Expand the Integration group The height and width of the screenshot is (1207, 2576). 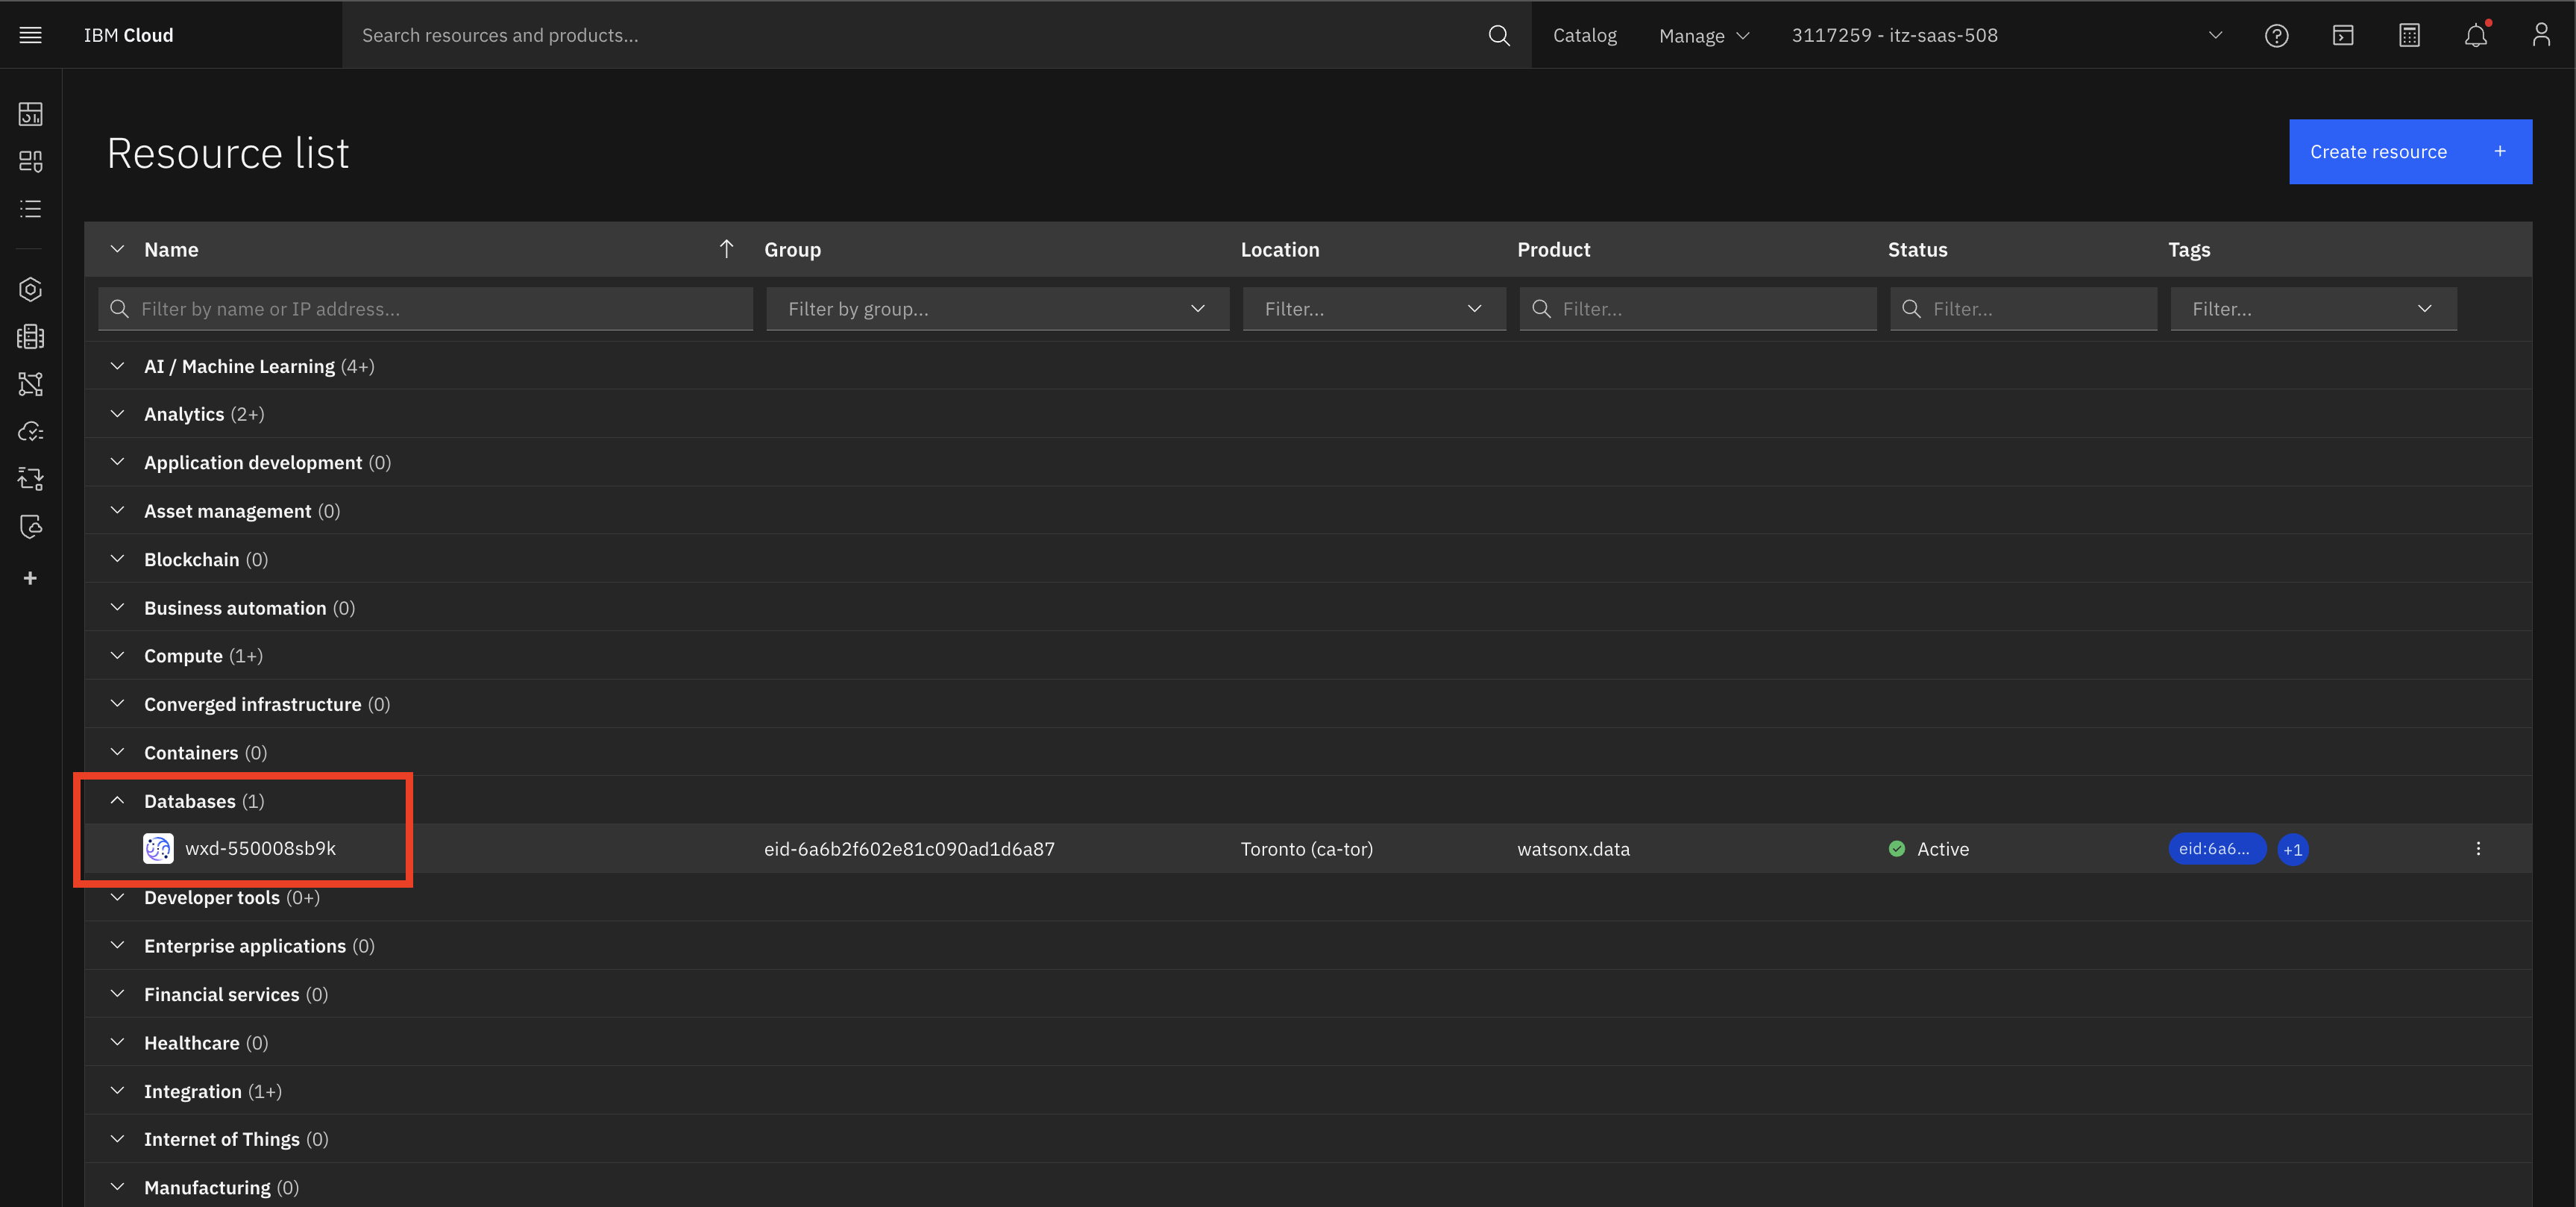(117, 1091)
